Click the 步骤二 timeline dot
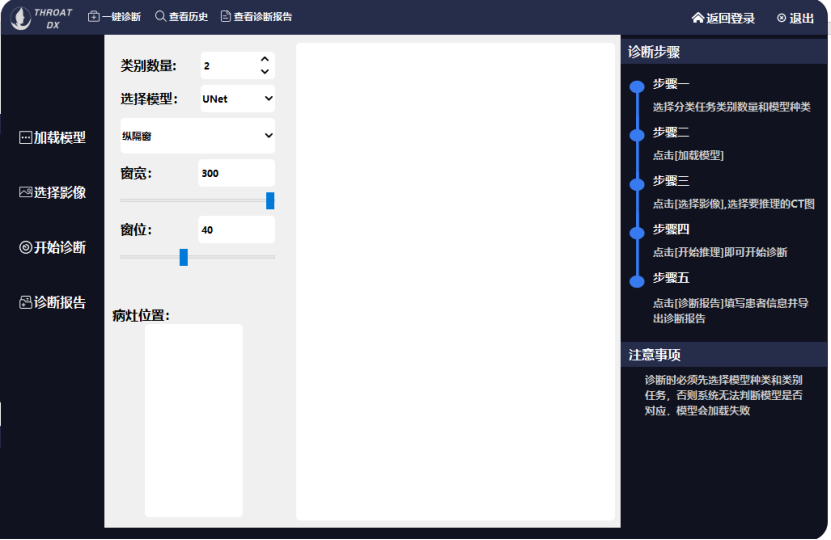Image resolution: width=831 pixels, height=540 pixels. (x=637, y=135)
